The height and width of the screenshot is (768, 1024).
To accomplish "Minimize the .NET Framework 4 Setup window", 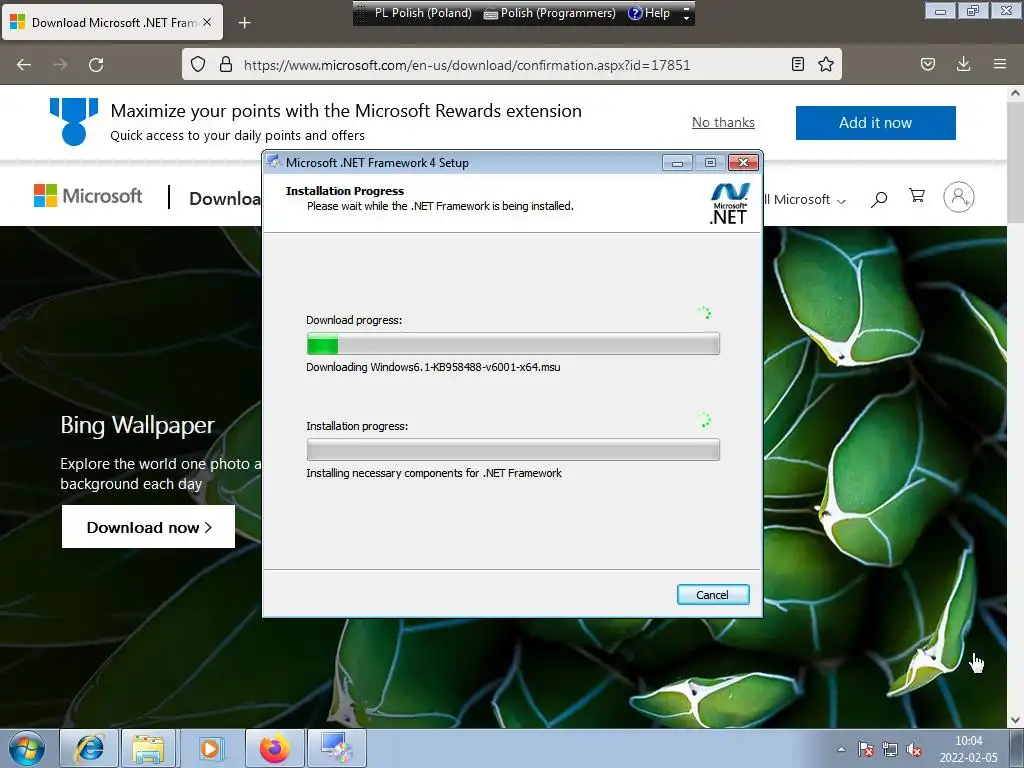I will tap(677, 163).
